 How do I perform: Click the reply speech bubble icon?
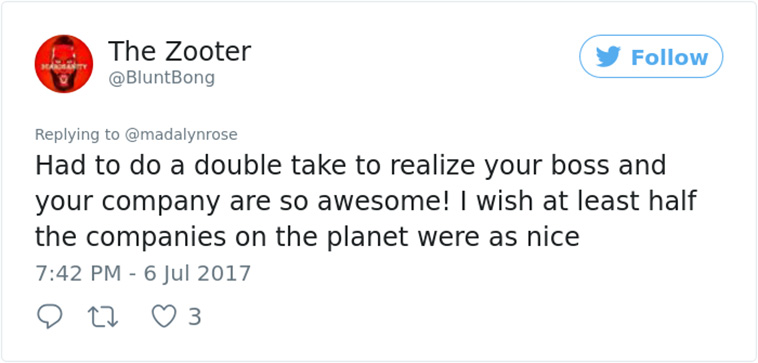[49, 317]
